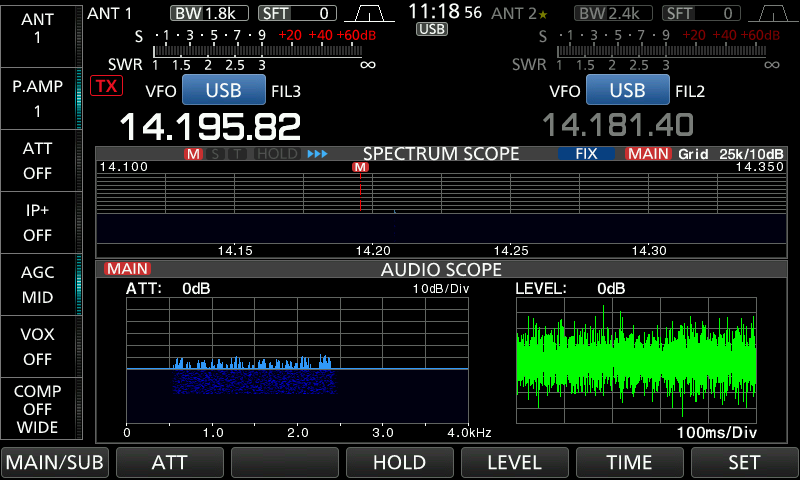Enable the VOX function
Image resolution: width=800 pixels, height=480 pixels.
click(38, 346)
